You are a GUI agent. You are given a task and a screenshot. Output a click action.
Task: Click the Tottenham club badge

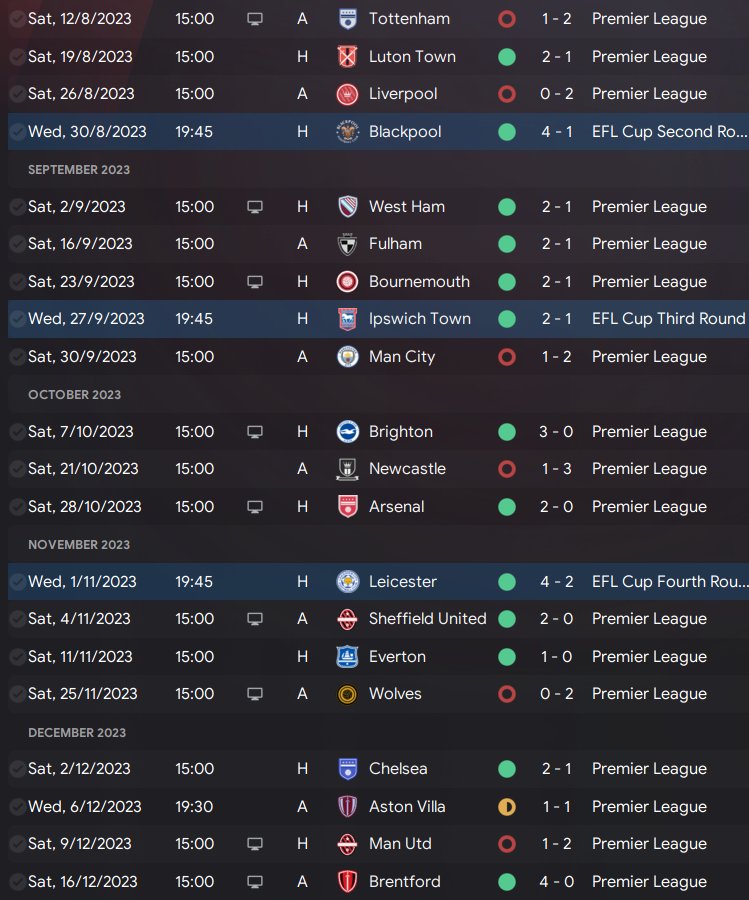pos(347,19)
